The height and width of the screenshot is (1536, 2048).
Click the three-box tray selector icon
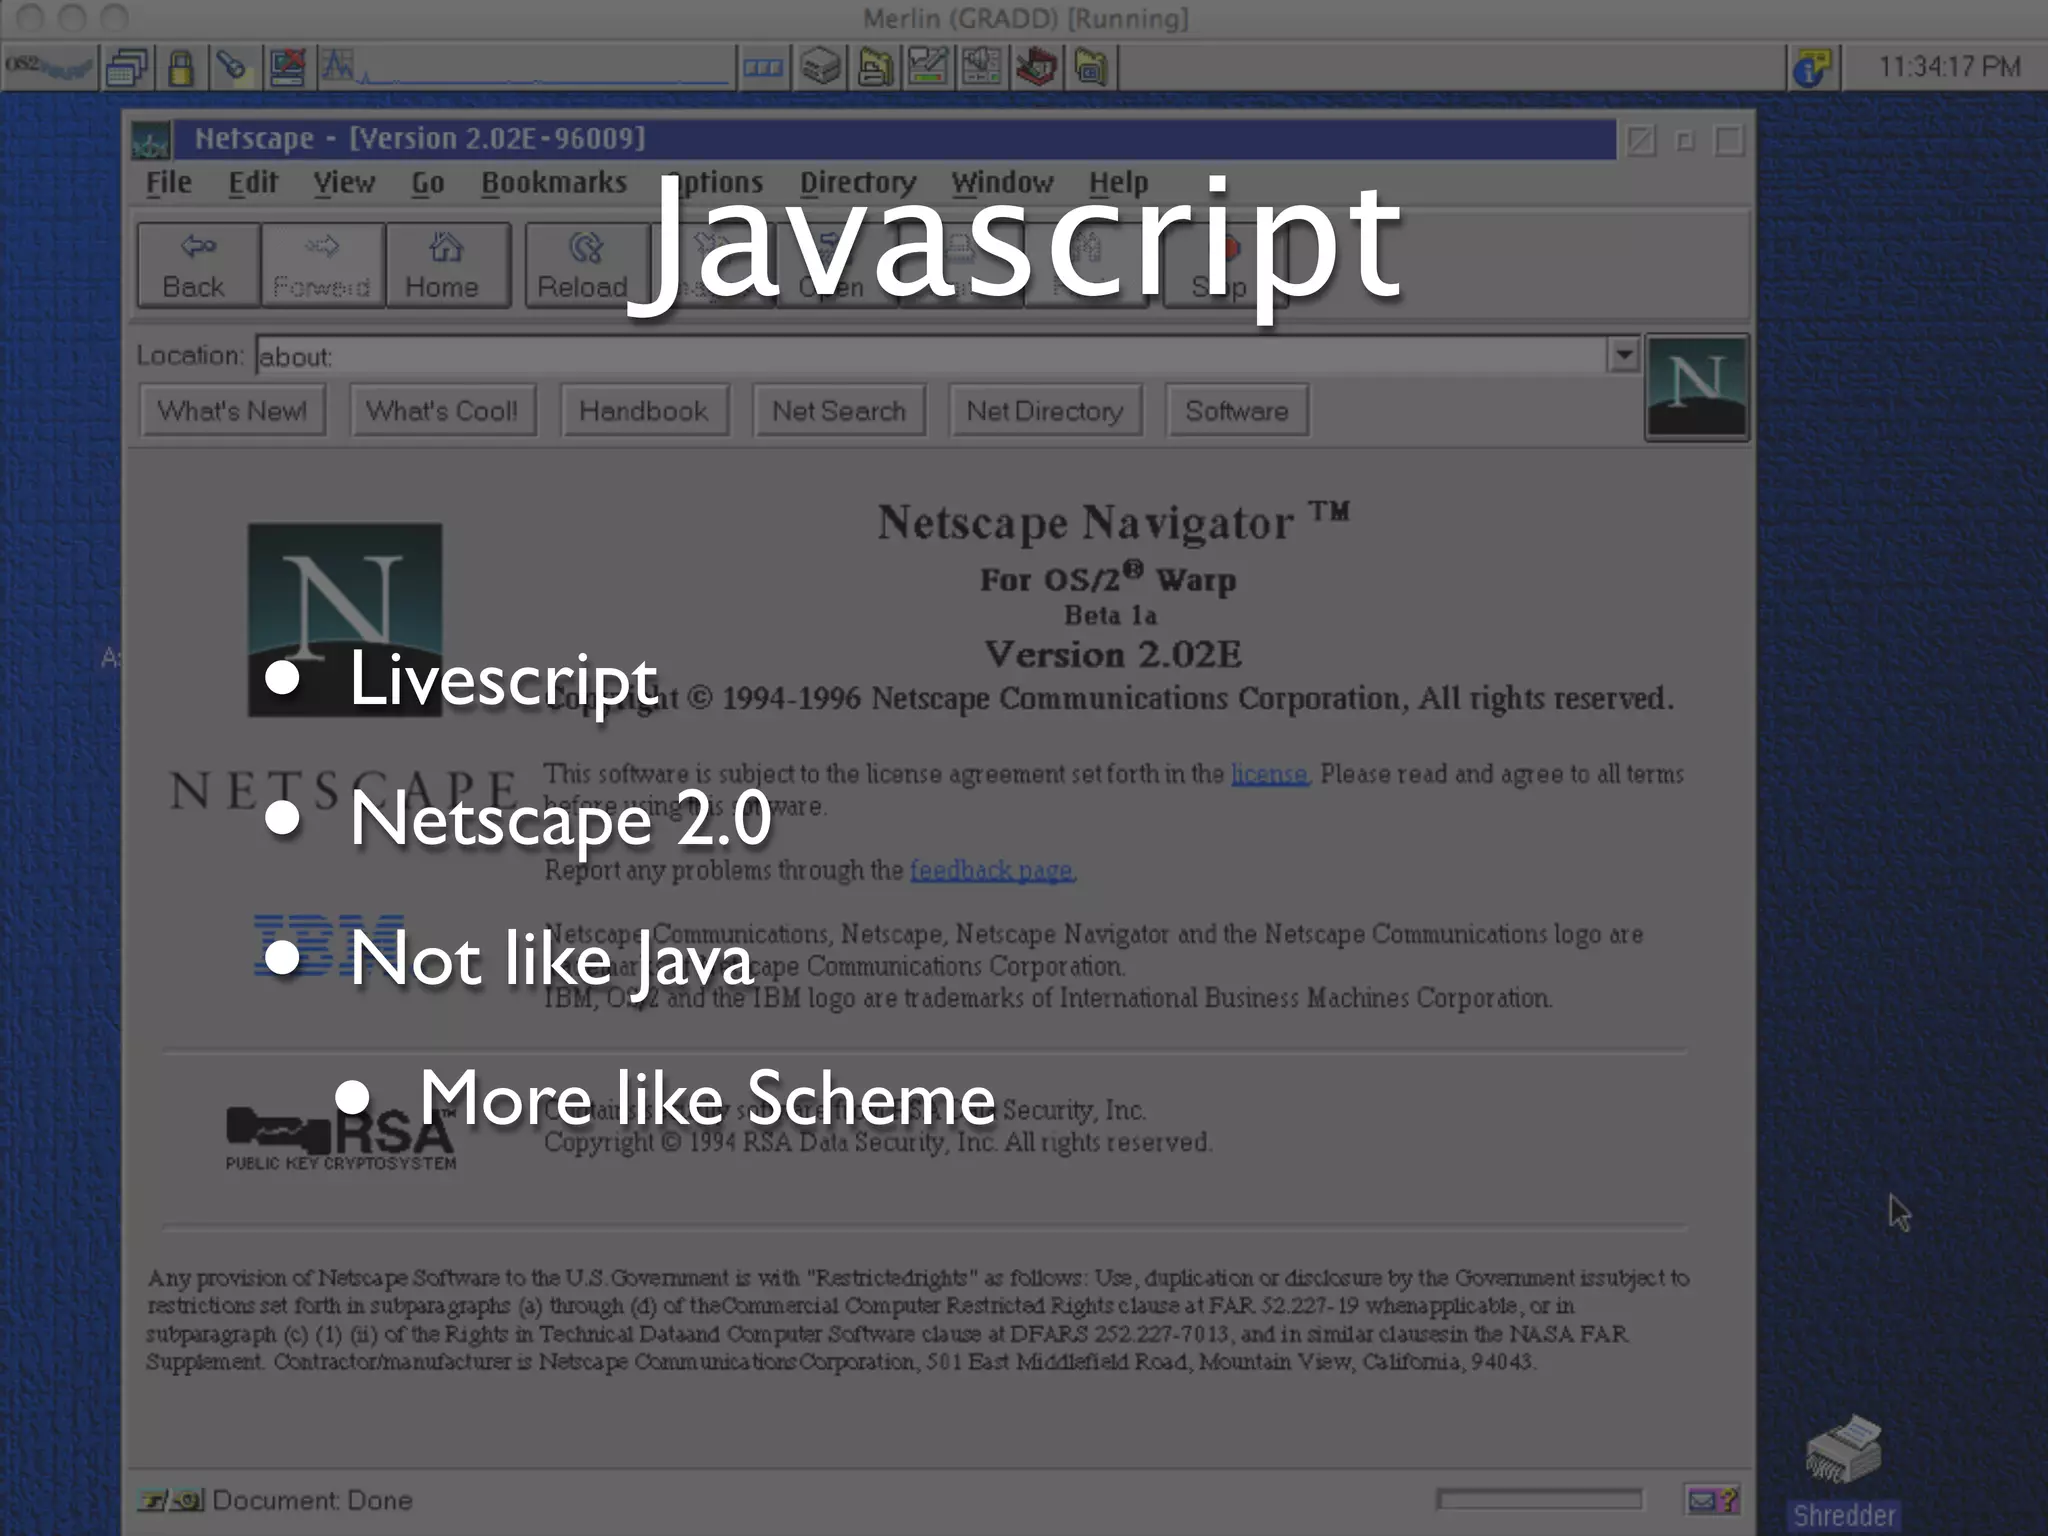[763, 68]
